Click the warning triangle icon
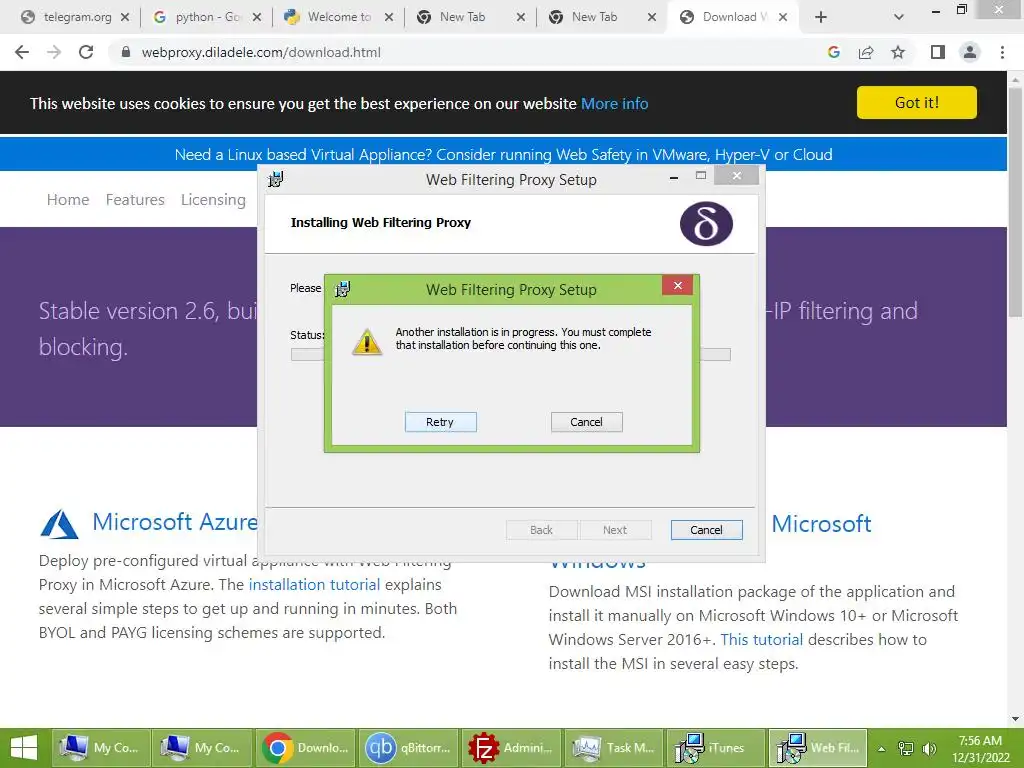Image resolution: width=1024 pixels, height=768 pixels. click(367, 342)
